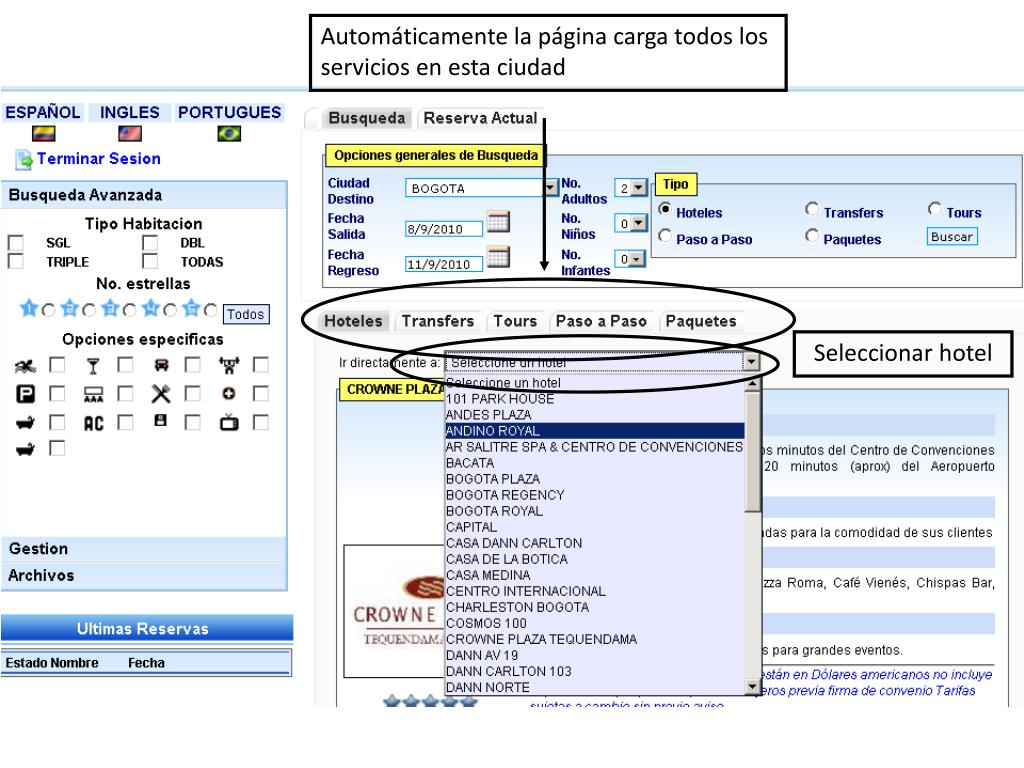Click the safe box amenity icon

pos(161,421)
